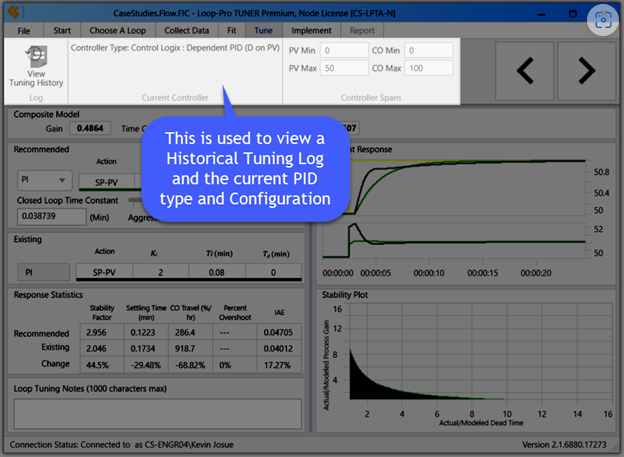Maximize the Loop-Pro Tuner window

coord(573,14)
